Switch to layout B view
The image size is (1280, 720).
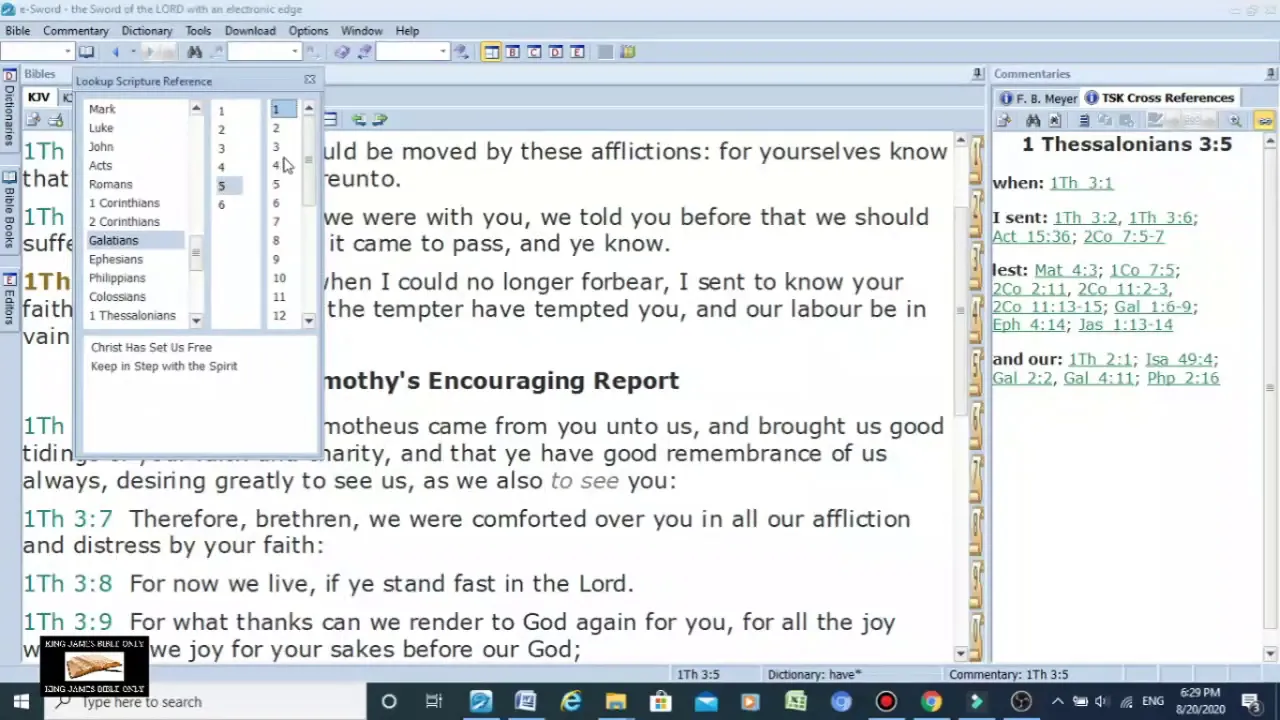[x=513, y=52]
